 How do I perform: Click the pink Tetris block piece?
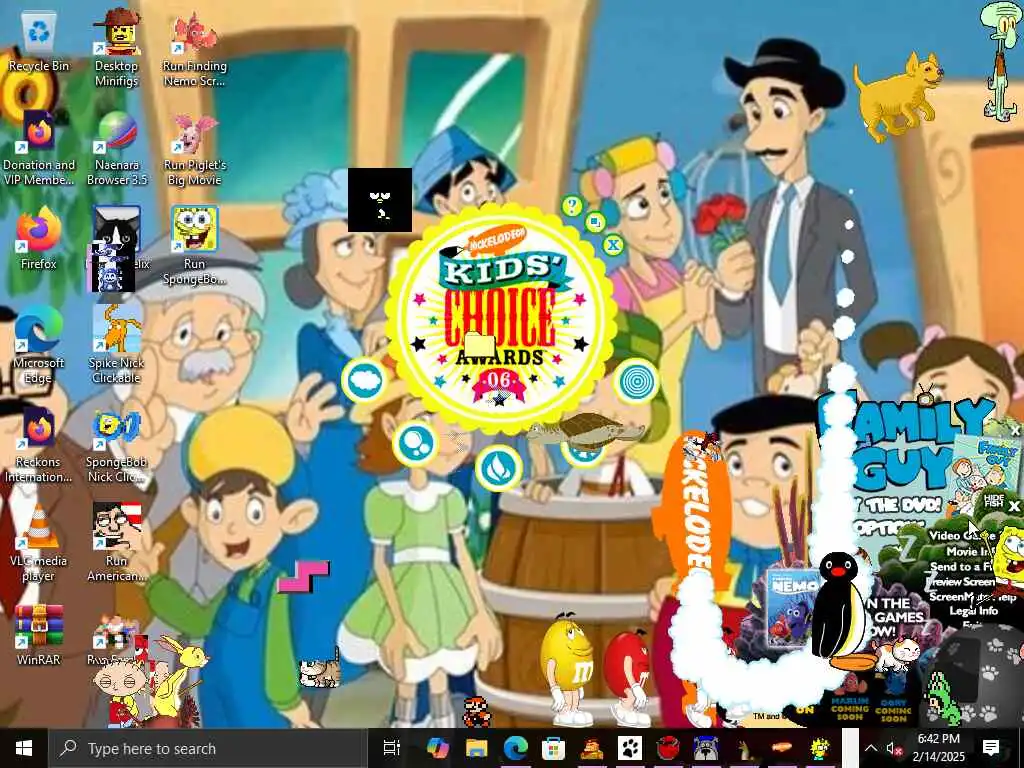[x=303, y=577]
